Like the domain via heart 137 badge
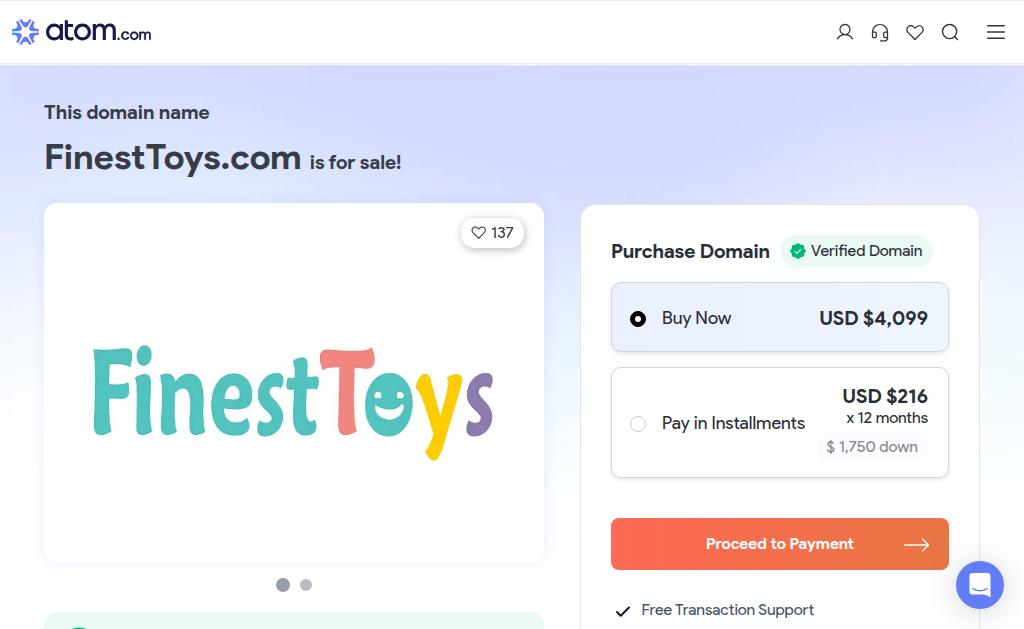This screenshot has width=1024, height=629. pos(492,233)
